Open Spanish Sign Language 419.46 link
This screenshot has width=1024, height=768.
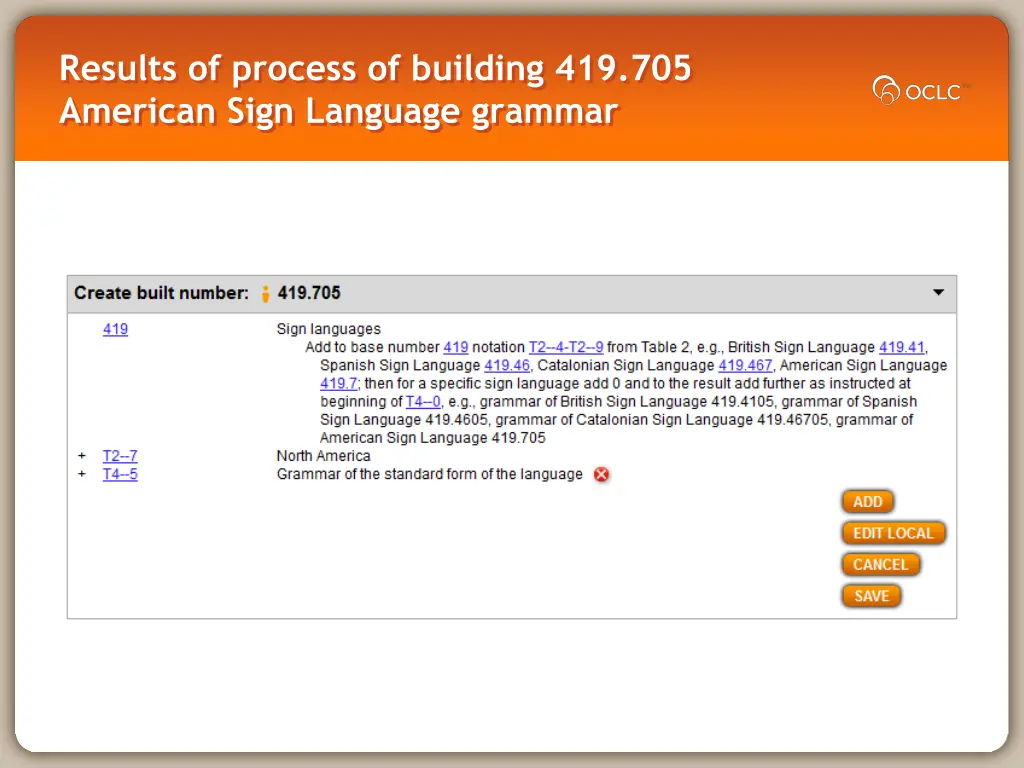tap(506, 365)
